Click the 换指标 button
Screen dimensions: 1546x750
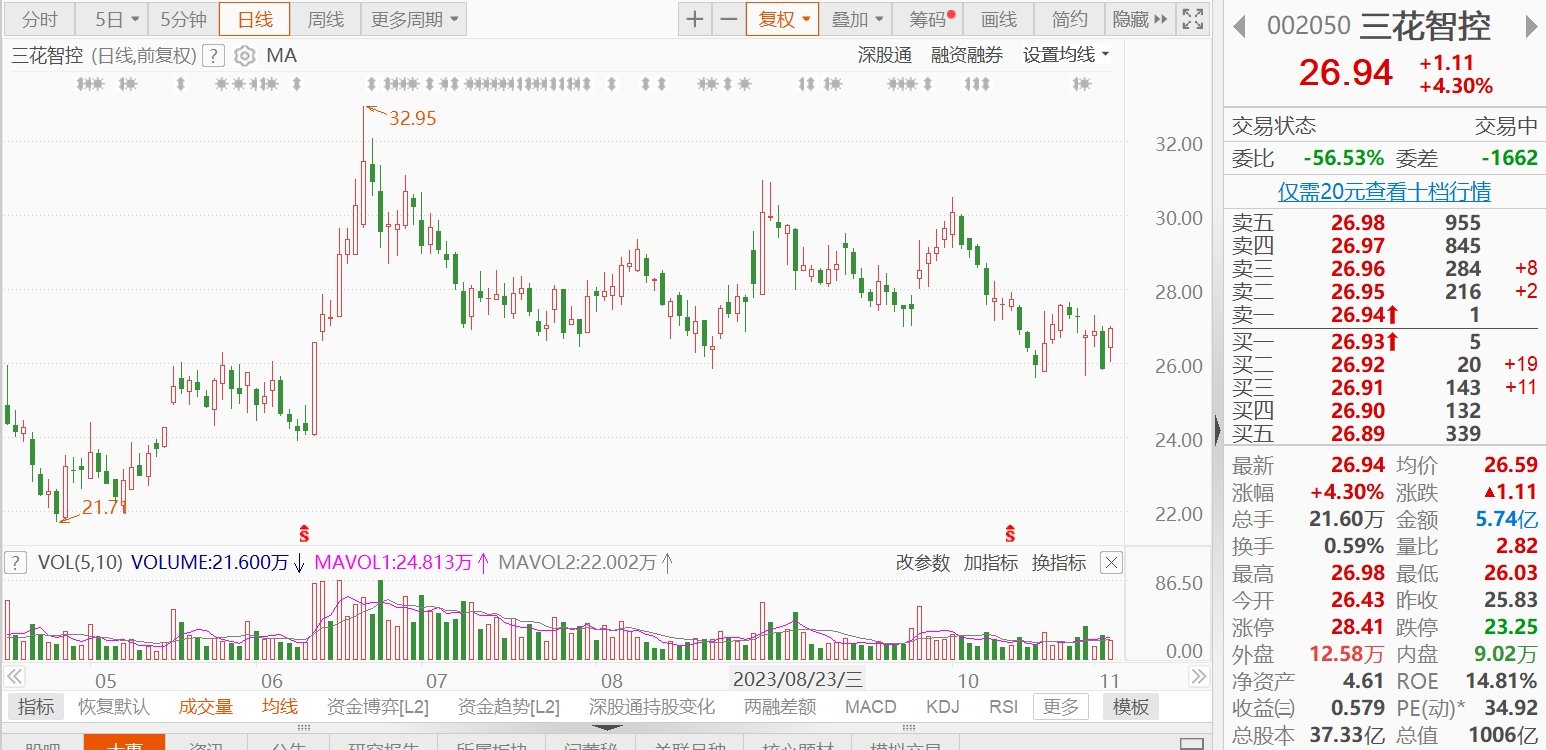click(x=1058, y=563)
